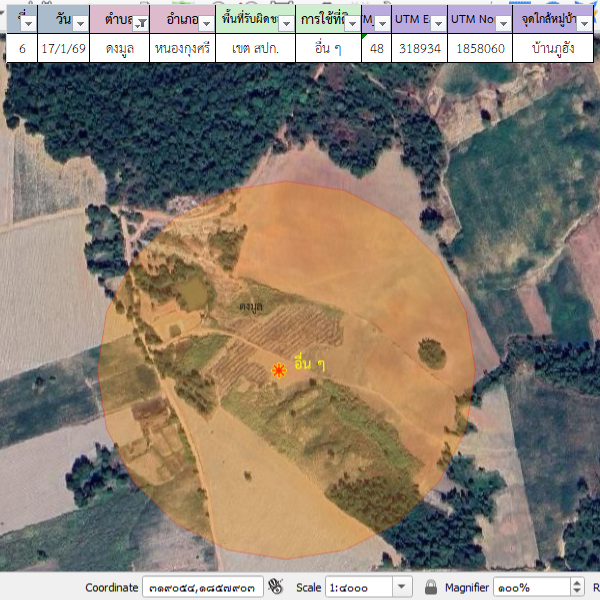Open the UTM E column filter
Image resolution: width=600 pixels, height=600 pixels.
[438, 23]
